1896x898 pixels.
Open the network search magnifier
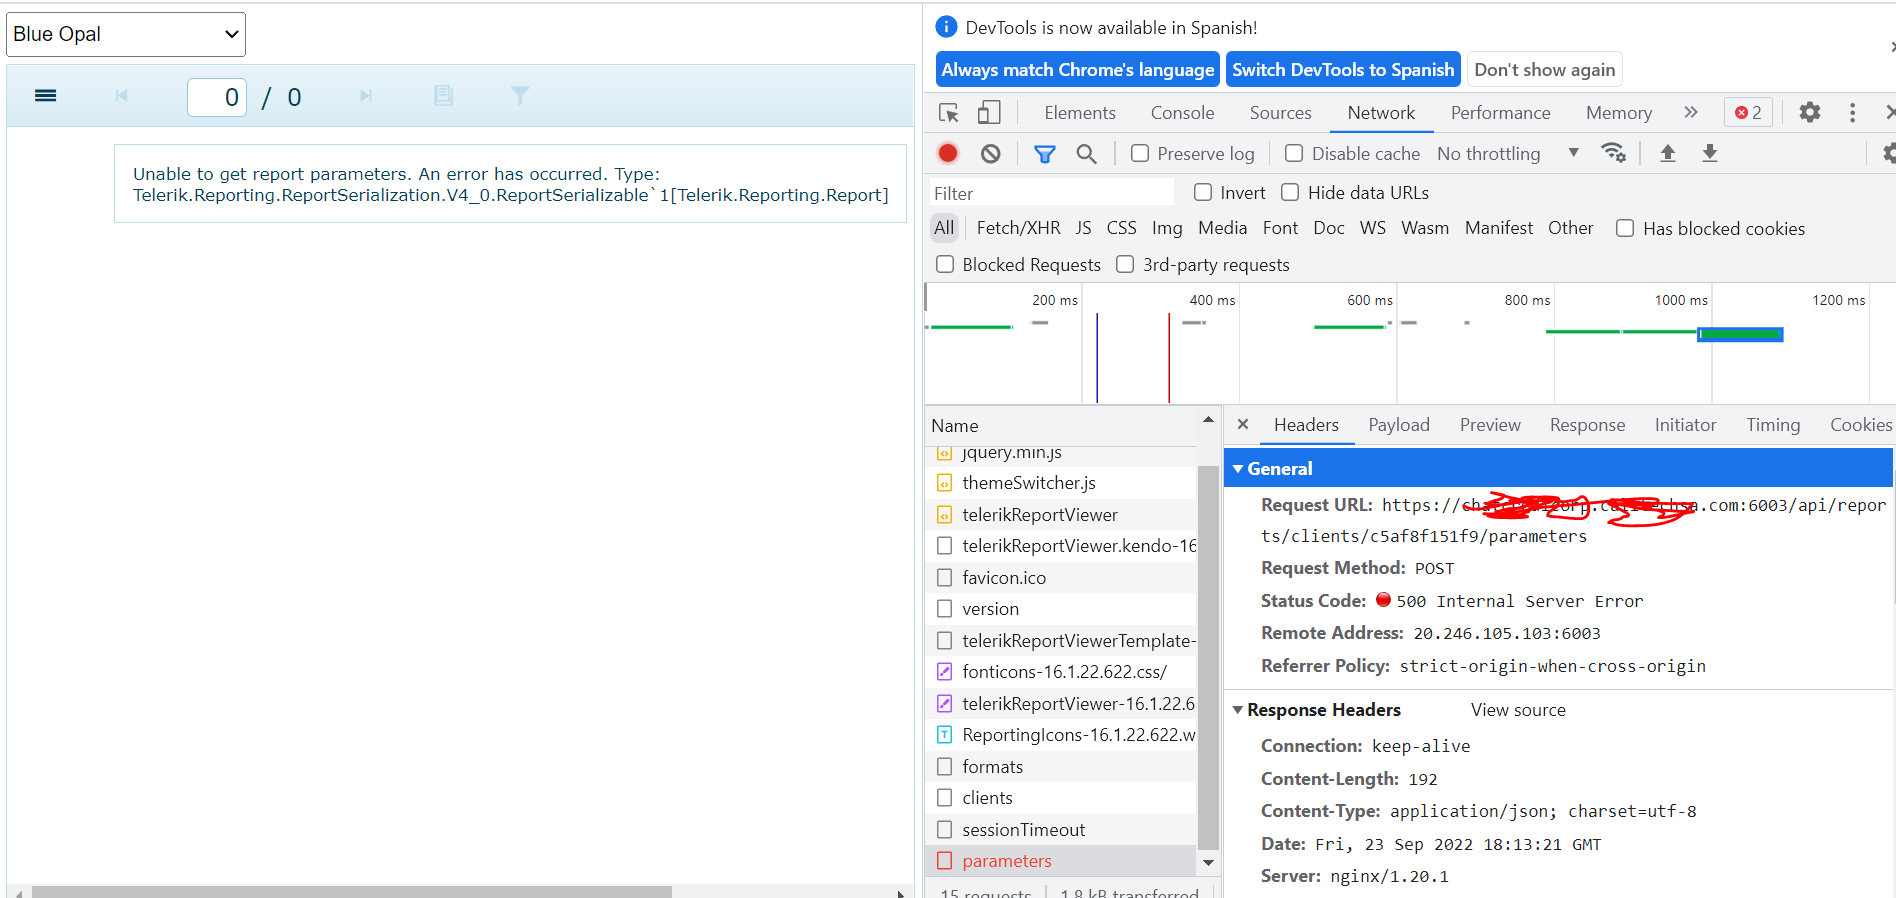1086,153
